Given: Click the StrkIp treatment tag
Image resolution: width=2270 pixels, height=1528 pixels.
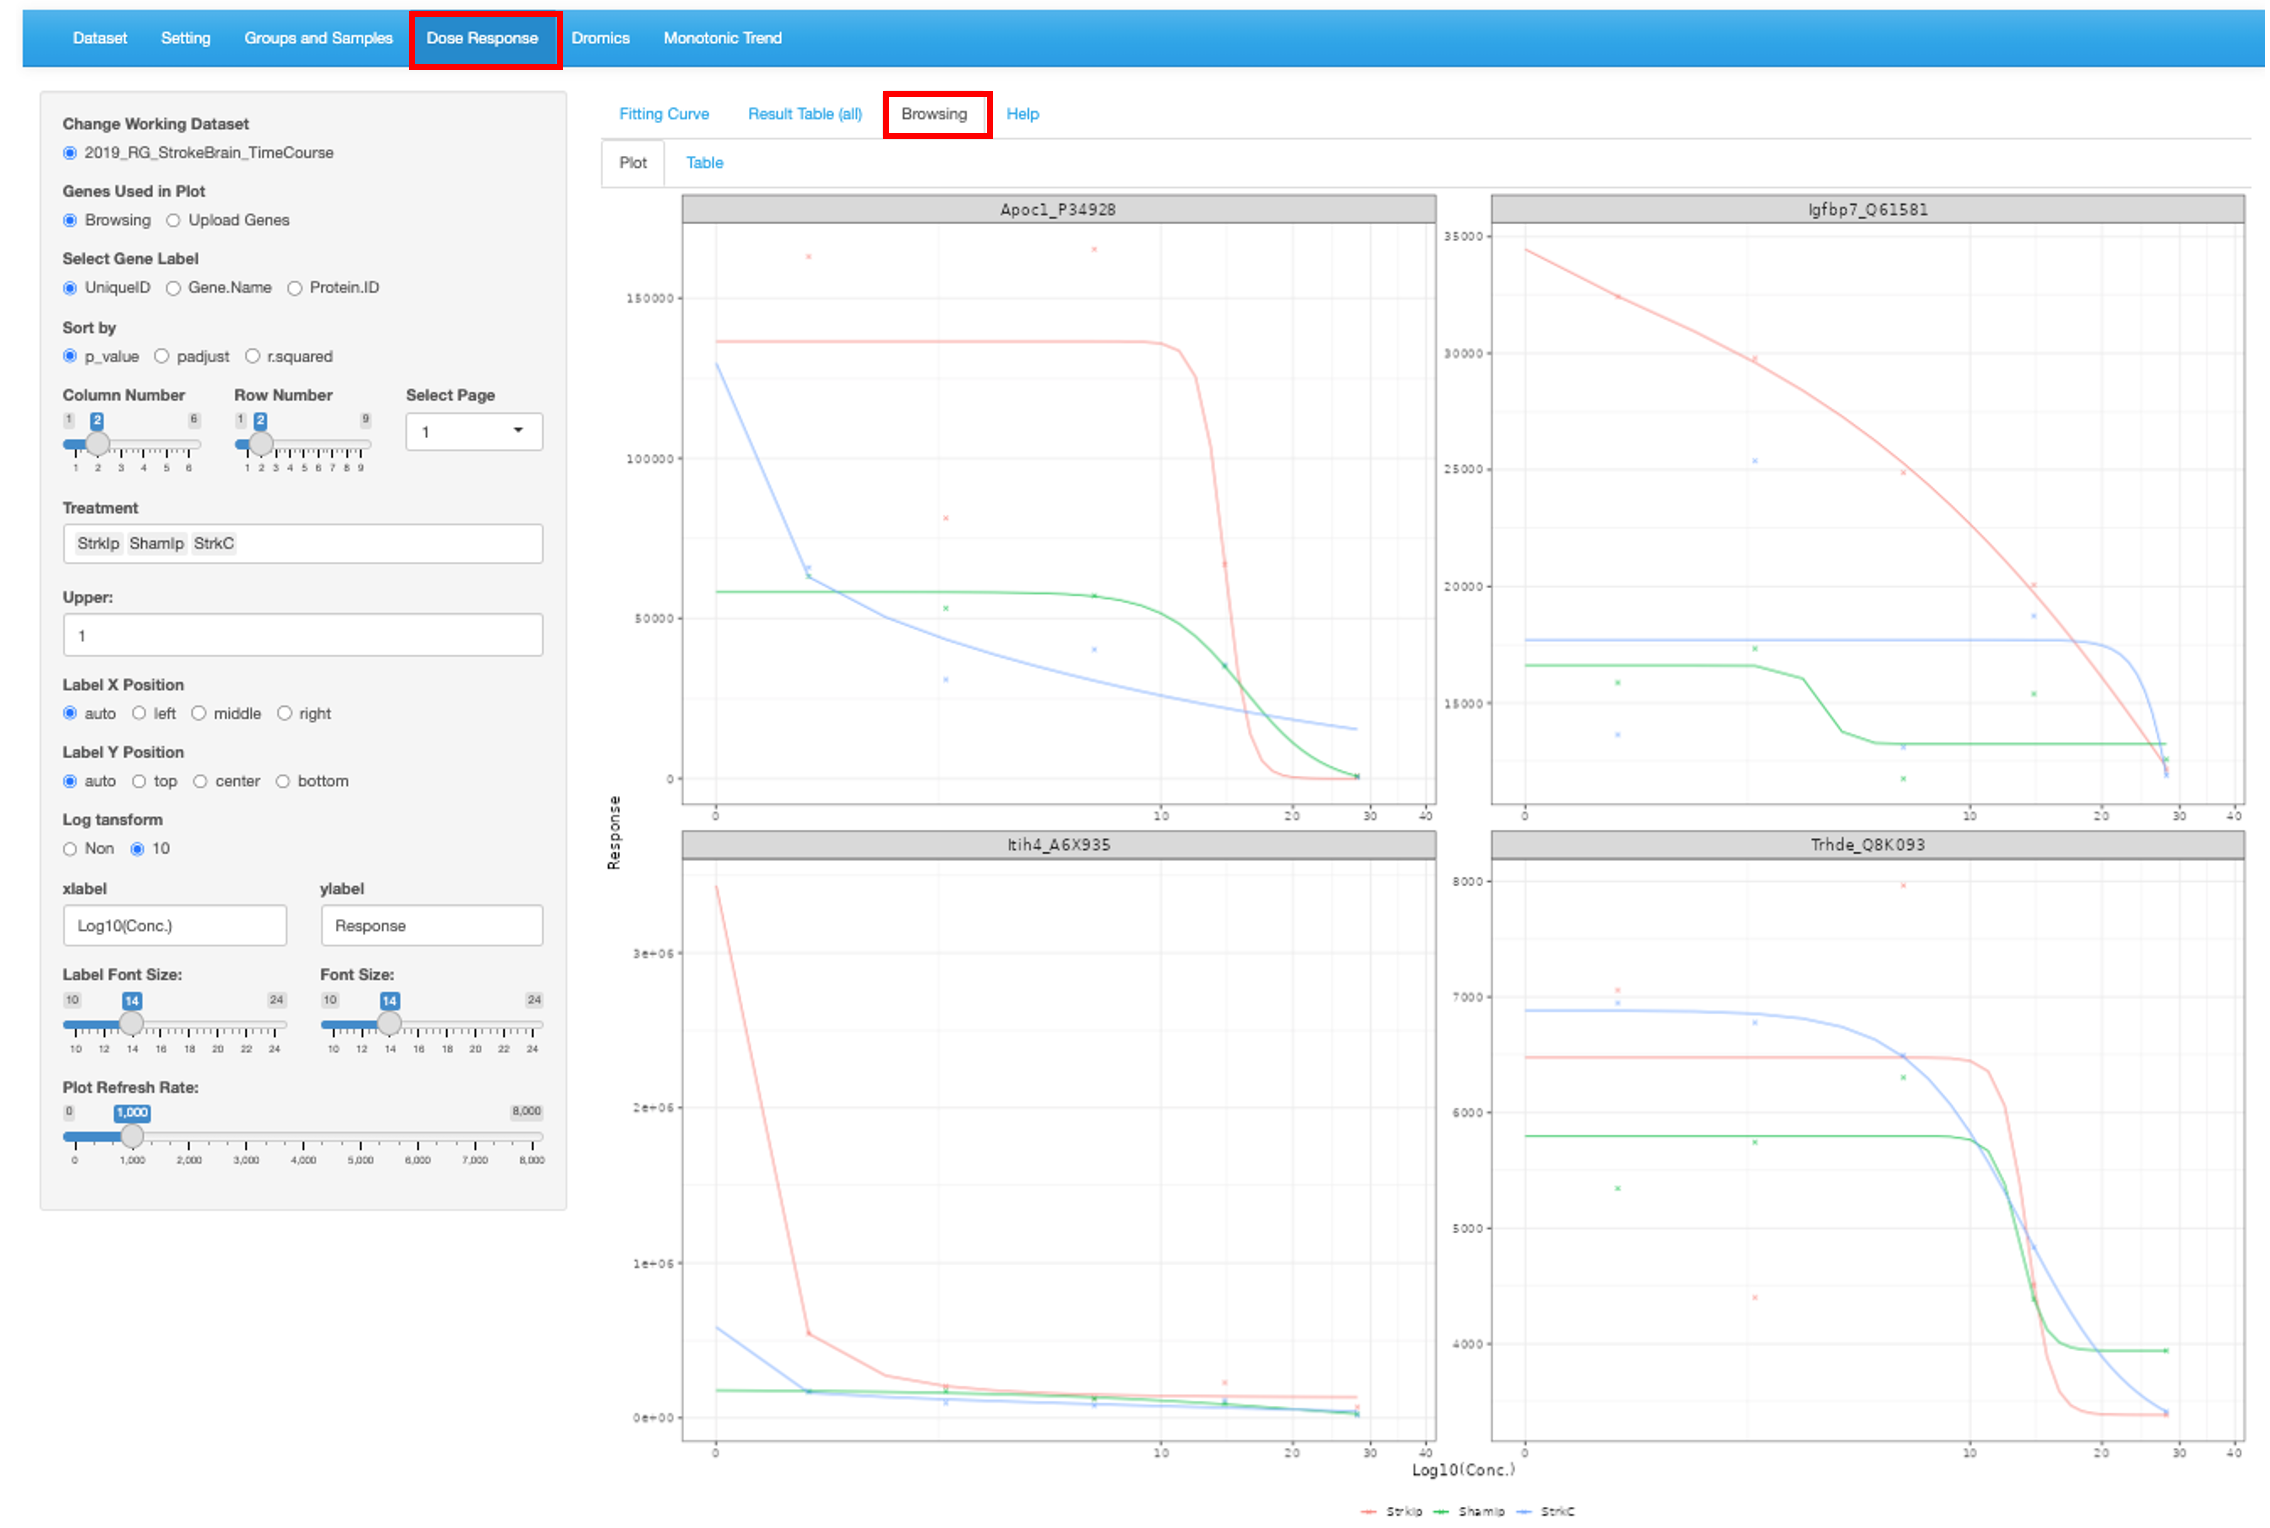Looking at the screenshot, I should 98,543.
